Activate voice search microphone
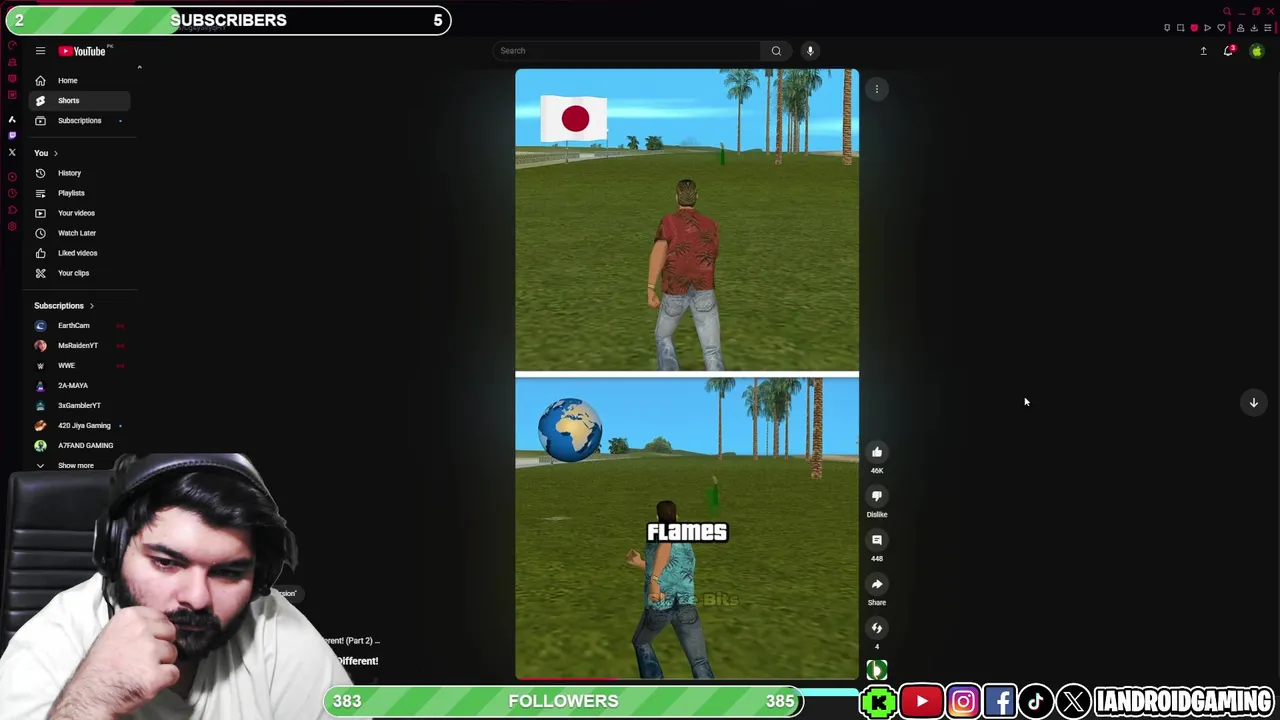 tap(810, 51)
